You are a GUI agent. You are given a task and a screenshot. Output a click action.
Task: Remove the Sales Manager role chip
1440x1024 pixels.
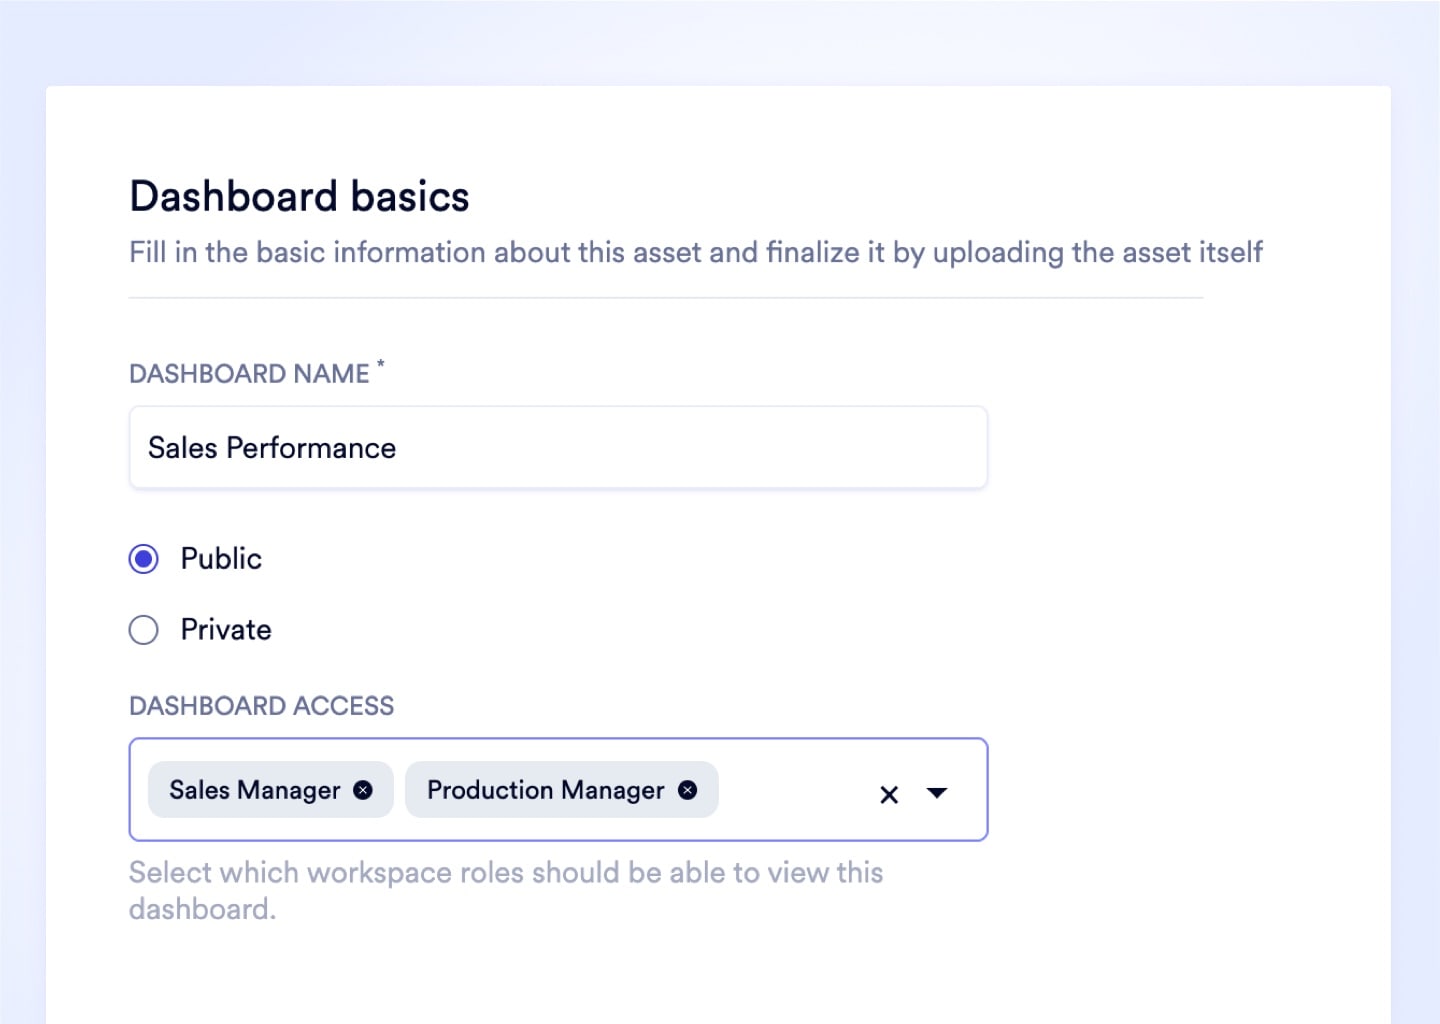[363, 790]
